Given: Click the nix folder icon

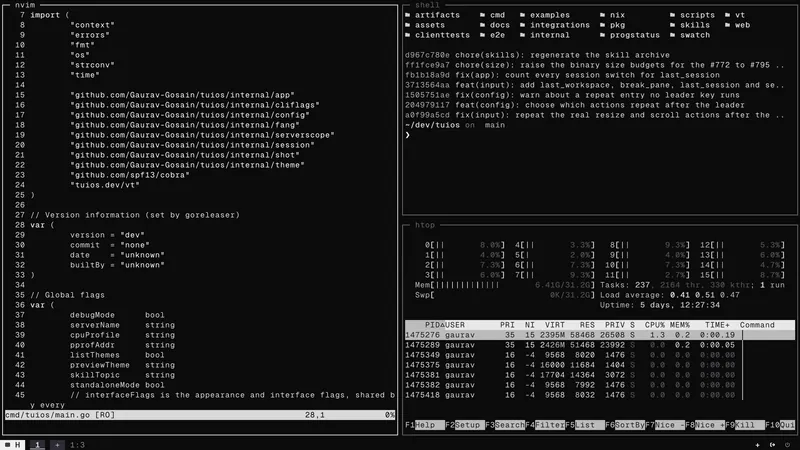Looking at the screenshot, I should 603,15.
